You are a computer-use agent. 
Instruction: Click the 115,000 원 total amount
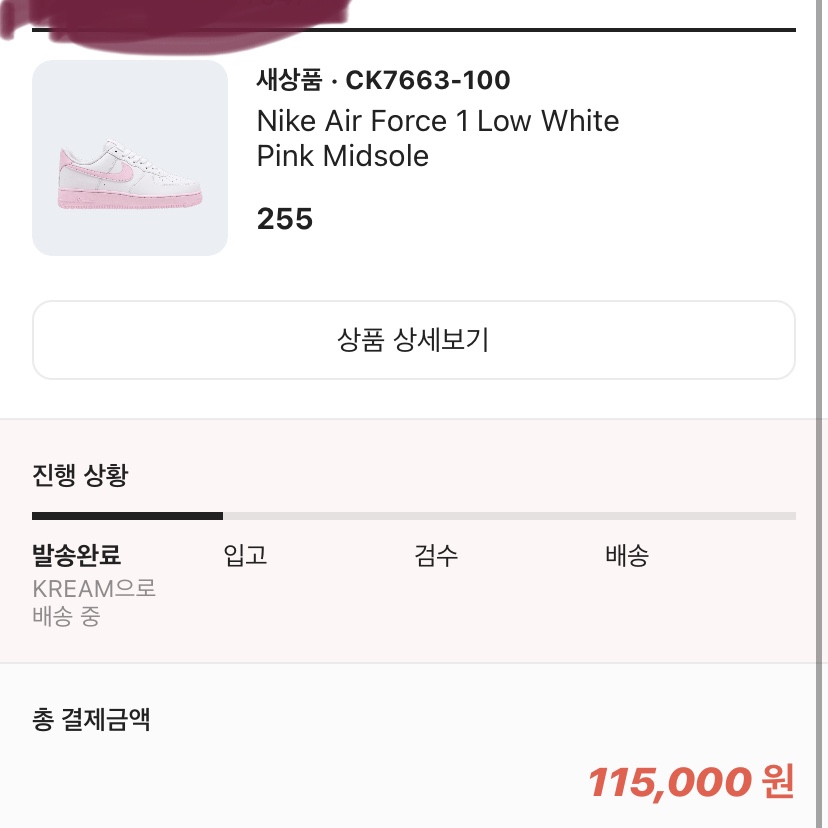(691, 782)
